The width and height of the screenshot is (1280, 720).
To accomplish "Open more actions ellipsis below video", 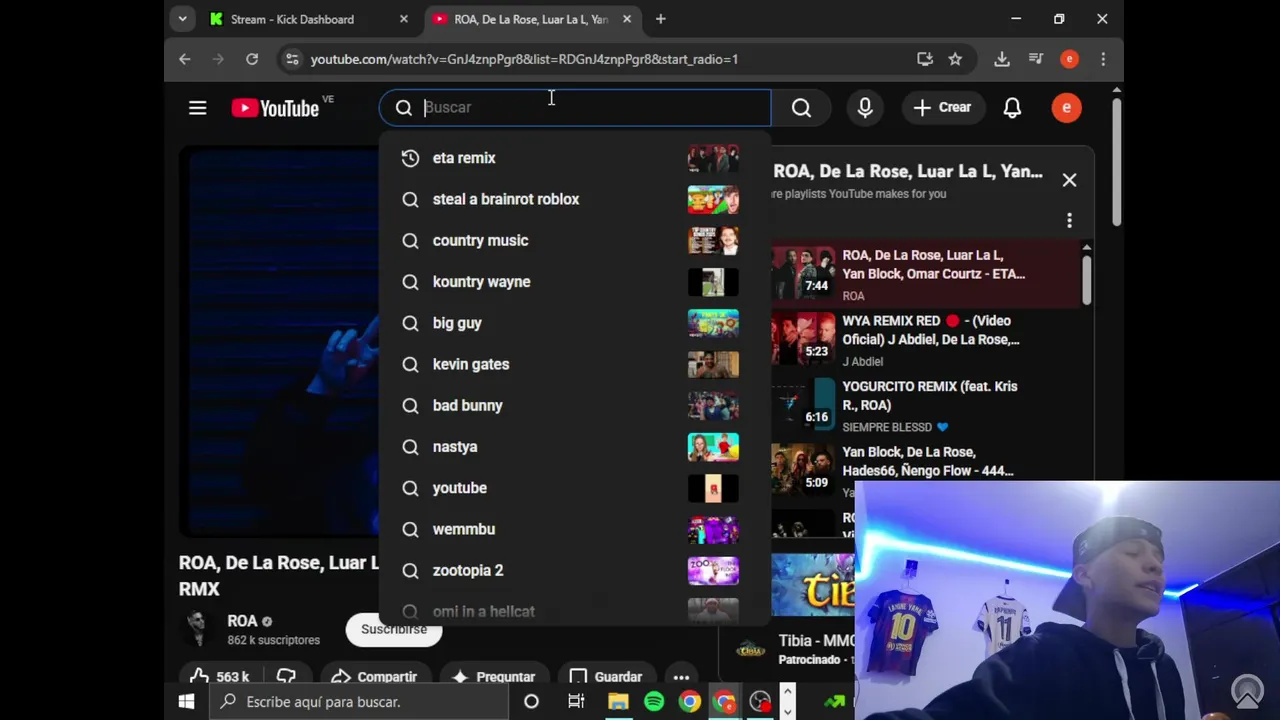I will tap(681, 677).
